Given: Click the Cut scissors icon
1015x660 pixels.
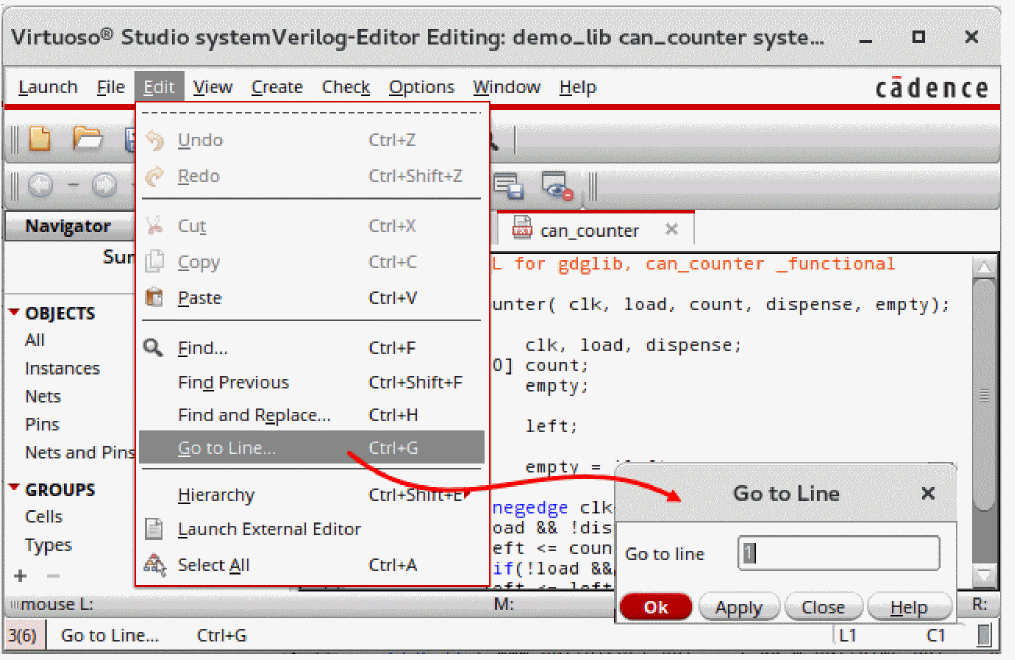Looking at the screenshot, I should click(x=154, y=225).
